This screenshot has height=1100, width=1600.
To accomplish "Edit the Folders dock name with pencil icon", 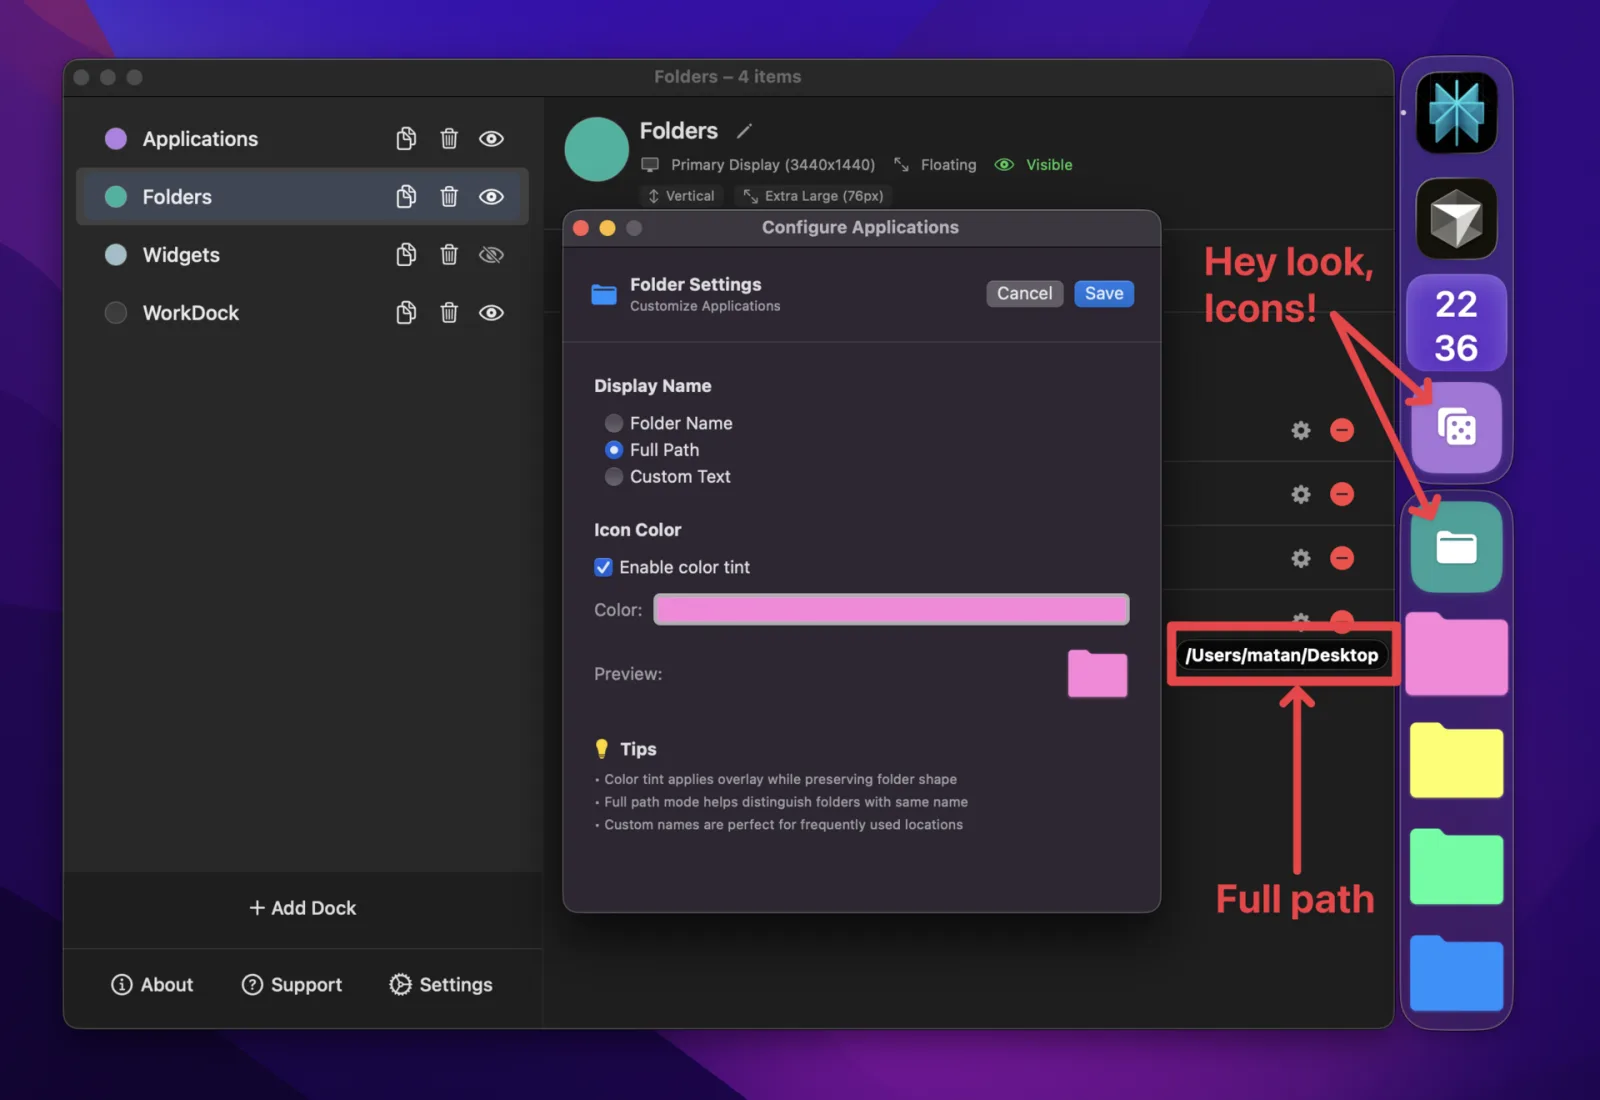I will [x=744, y=131].
